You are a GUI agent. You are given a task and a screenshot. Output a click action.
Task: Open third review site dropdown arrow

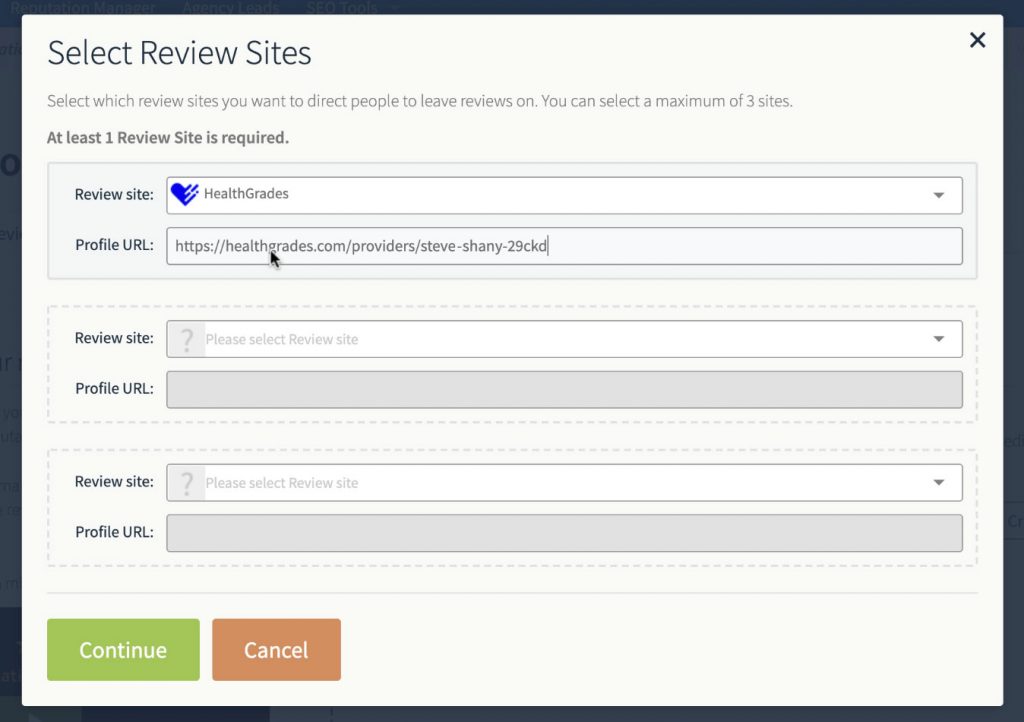[x=938, y=483]
